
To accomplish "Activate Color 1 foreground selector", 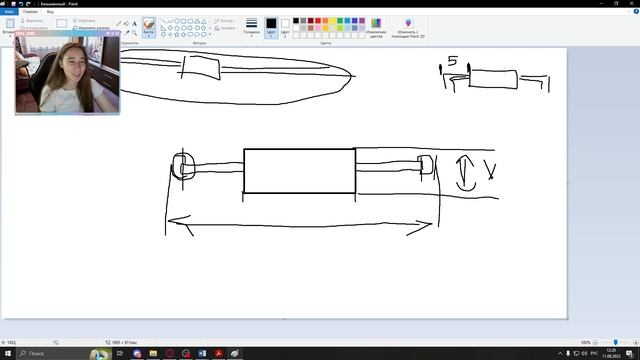I will (x=271, y=28).
